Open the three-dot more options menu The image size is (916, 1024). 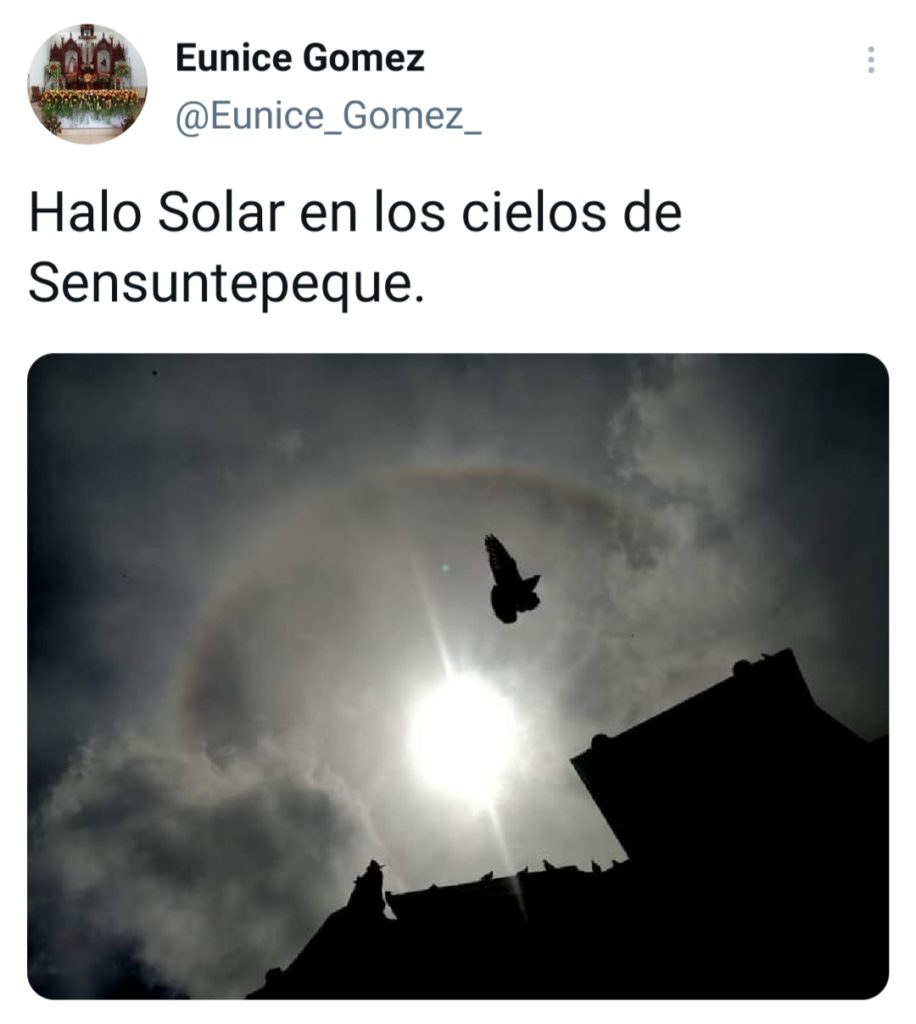(870, 59)
